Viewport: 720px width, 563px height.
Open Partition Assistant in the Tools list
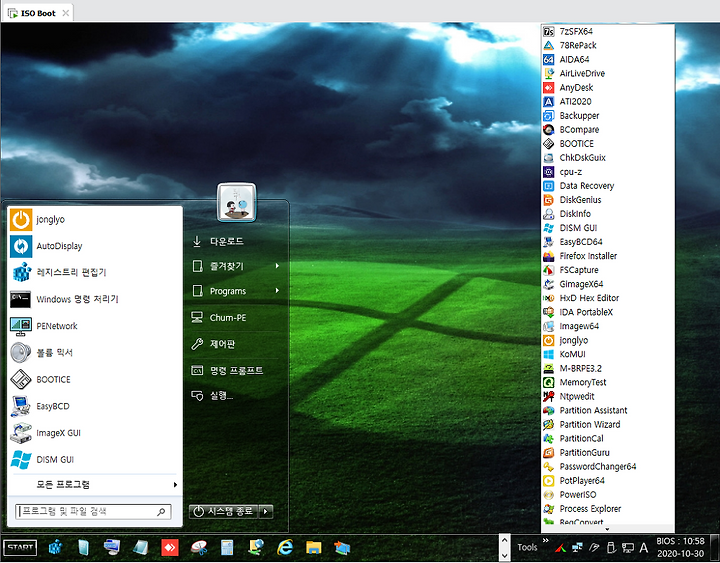coord(608,411)
